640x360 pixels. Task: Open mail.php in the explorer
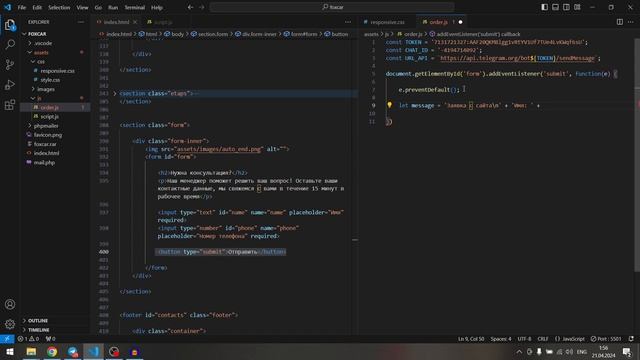coord(44,162)
